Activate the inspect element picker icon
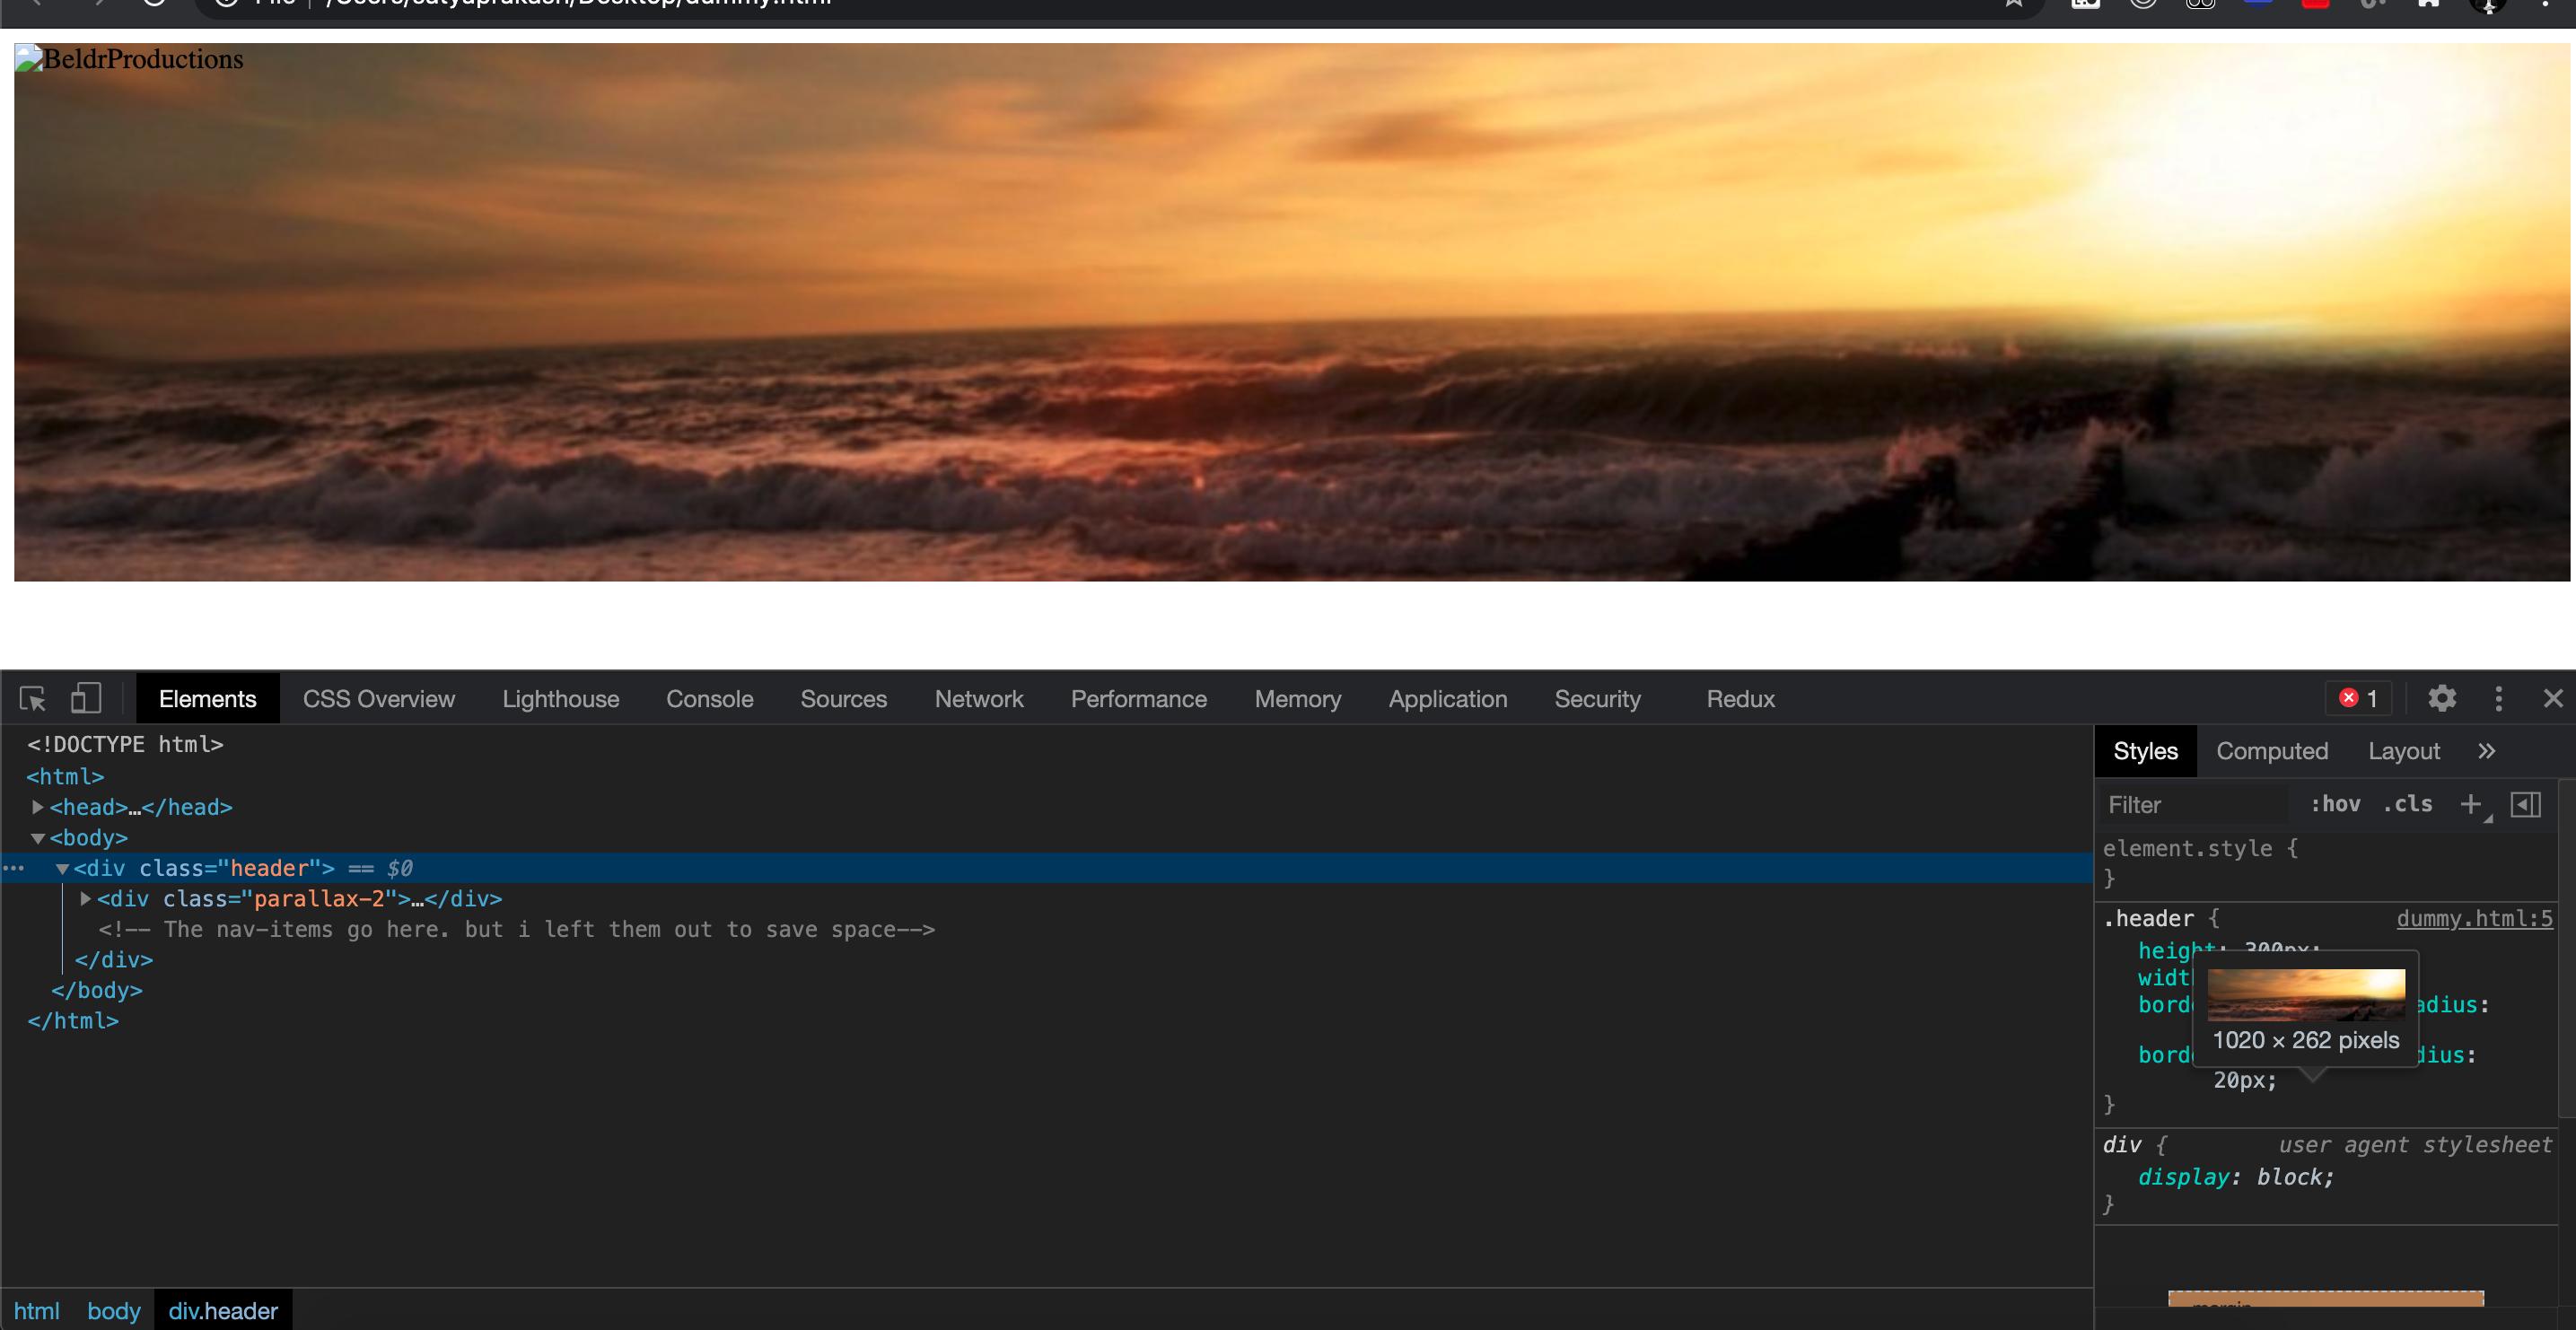2576x1330 pixels. click(x=33, y=698)
